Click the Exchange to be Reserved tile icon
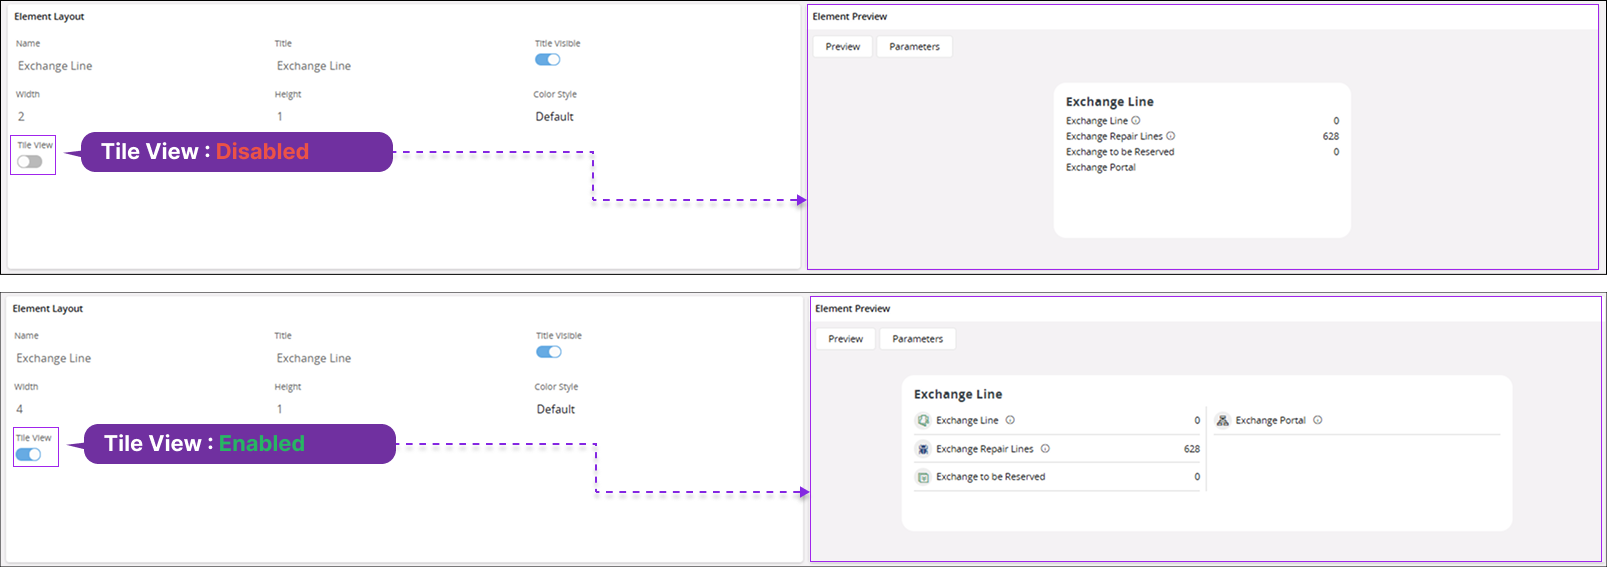 (x=923, y=477)
